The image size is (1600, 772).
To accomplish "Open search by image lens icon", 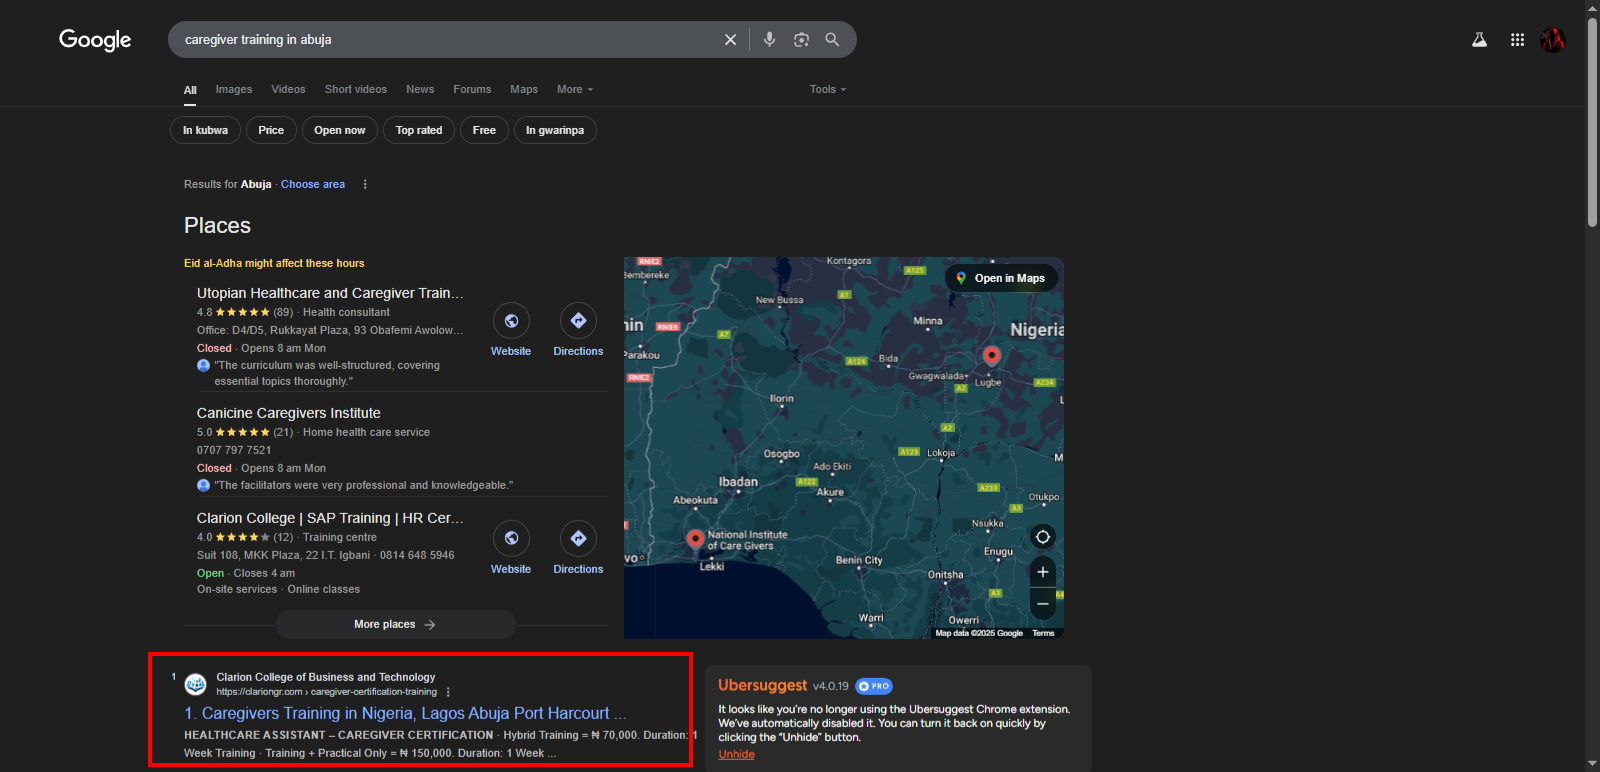I will (x=801, y=40).
